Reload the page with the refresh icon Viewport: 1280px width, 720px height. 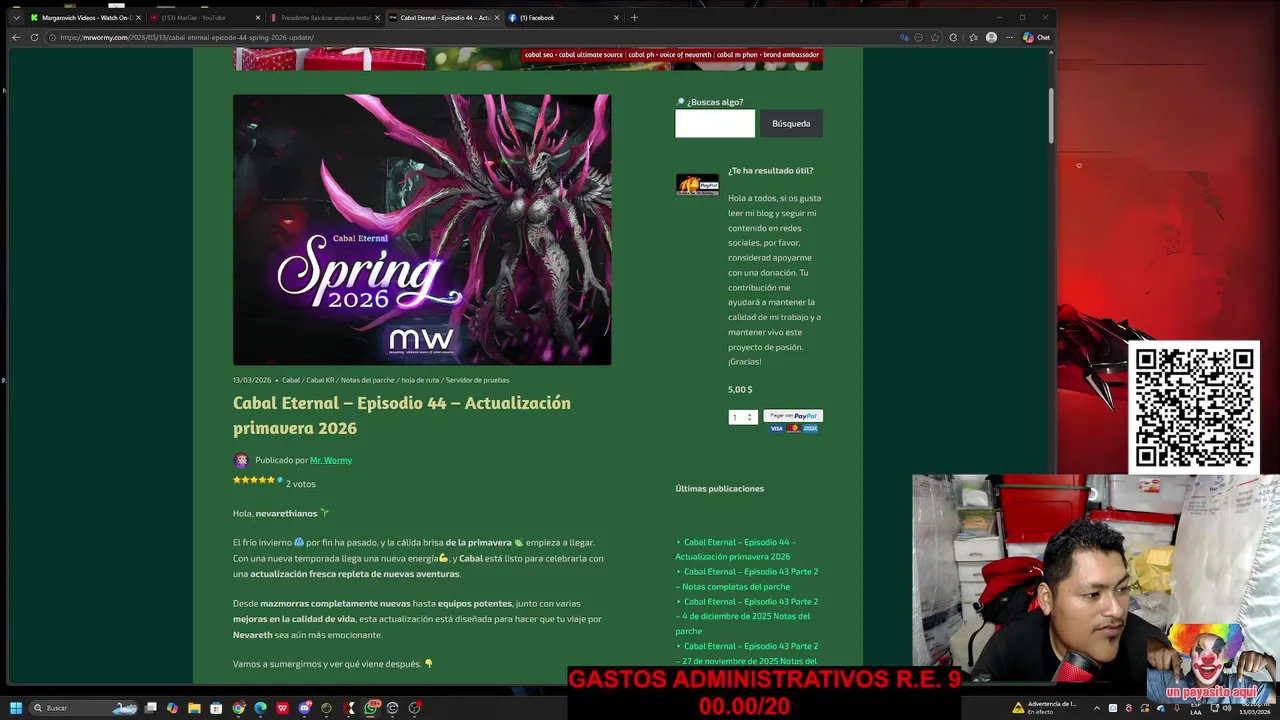pos(34,37)
